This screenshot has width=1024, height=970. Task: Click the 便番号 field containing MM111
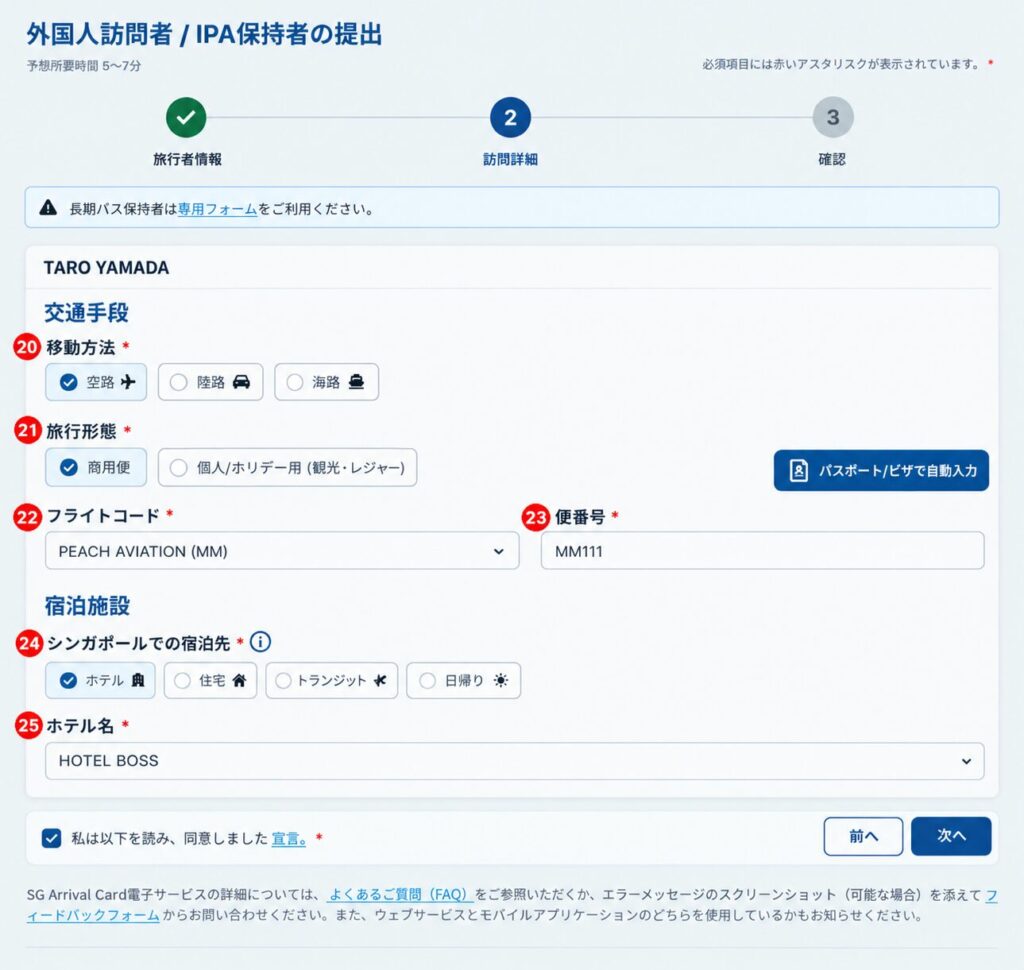762,551
